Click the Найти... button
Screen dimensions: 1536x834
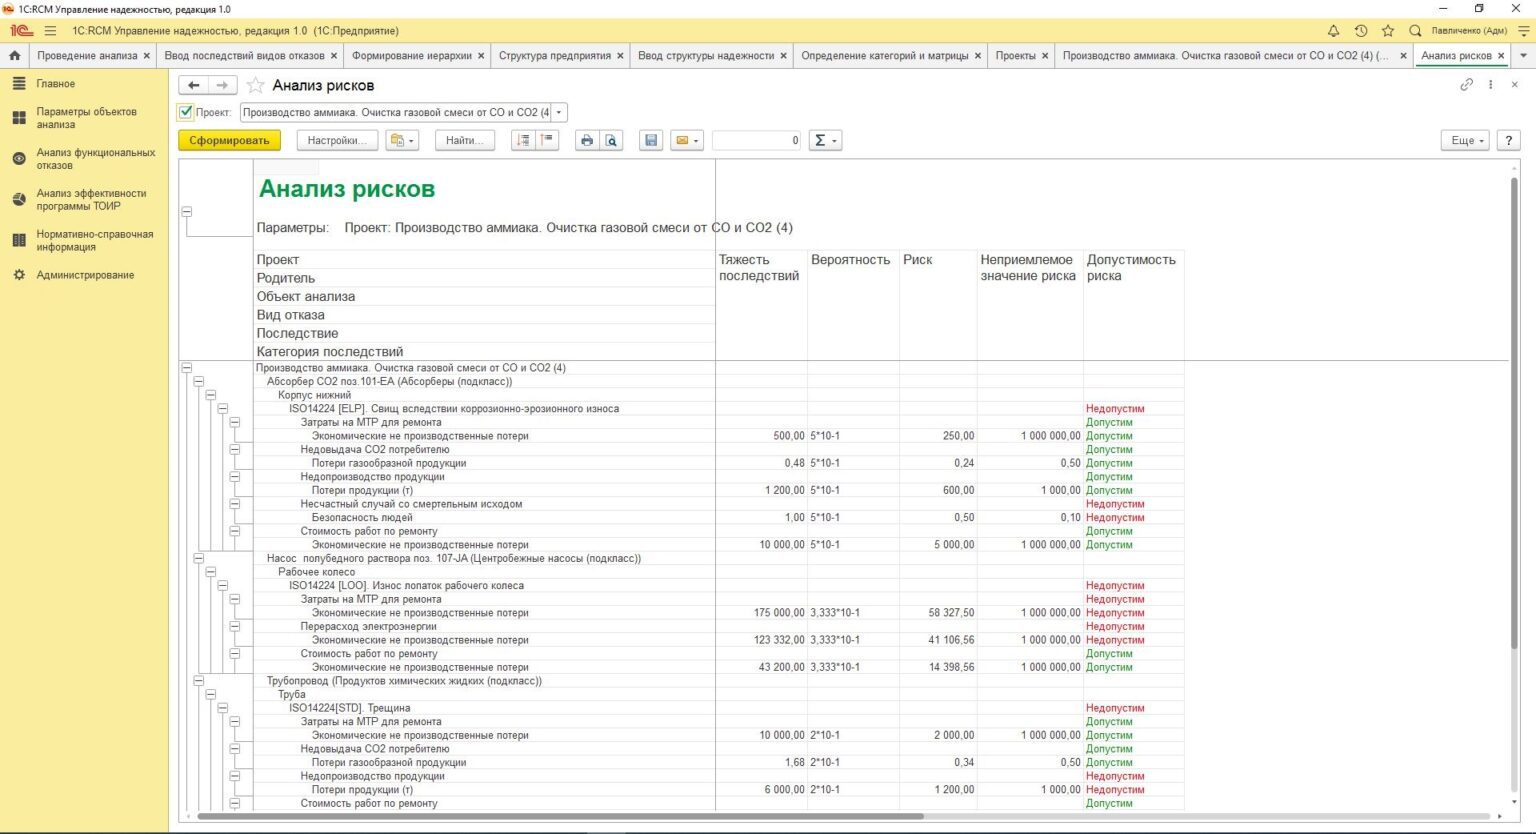tap(464, 141)
